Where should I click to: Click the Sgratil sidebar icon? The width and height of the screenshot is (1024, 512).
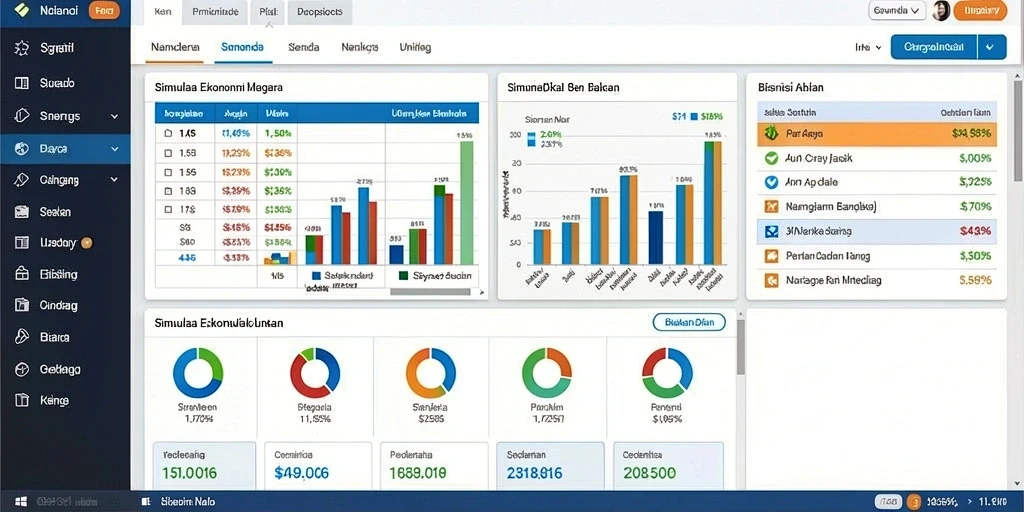(x=22, y=48)
